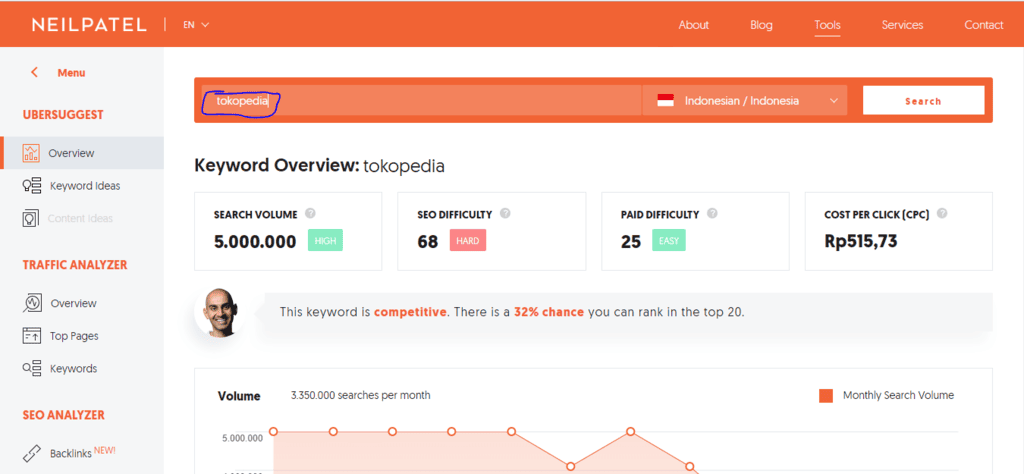Select Keyword Ideas in sidebar

(x=85, y=186)
